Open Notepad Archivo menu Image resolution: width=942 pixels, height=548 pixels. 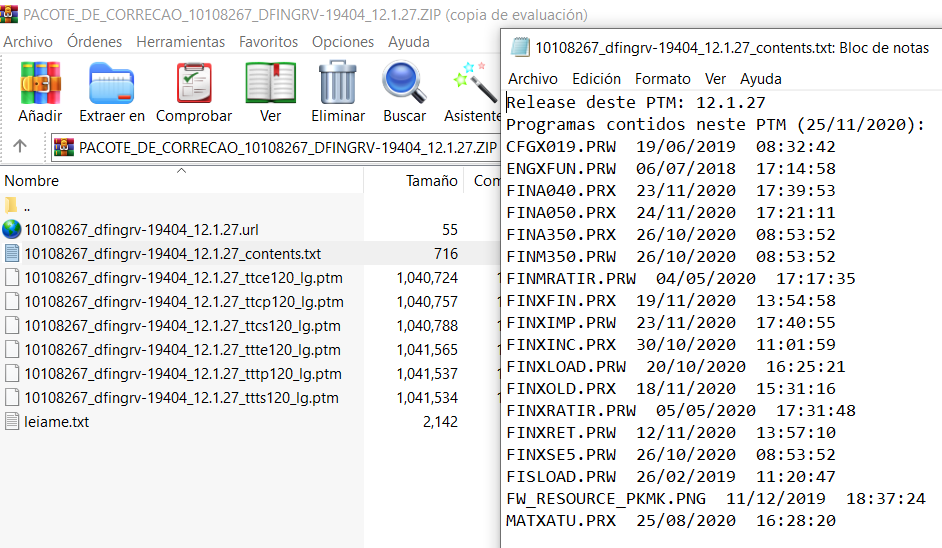pos(533,79)
